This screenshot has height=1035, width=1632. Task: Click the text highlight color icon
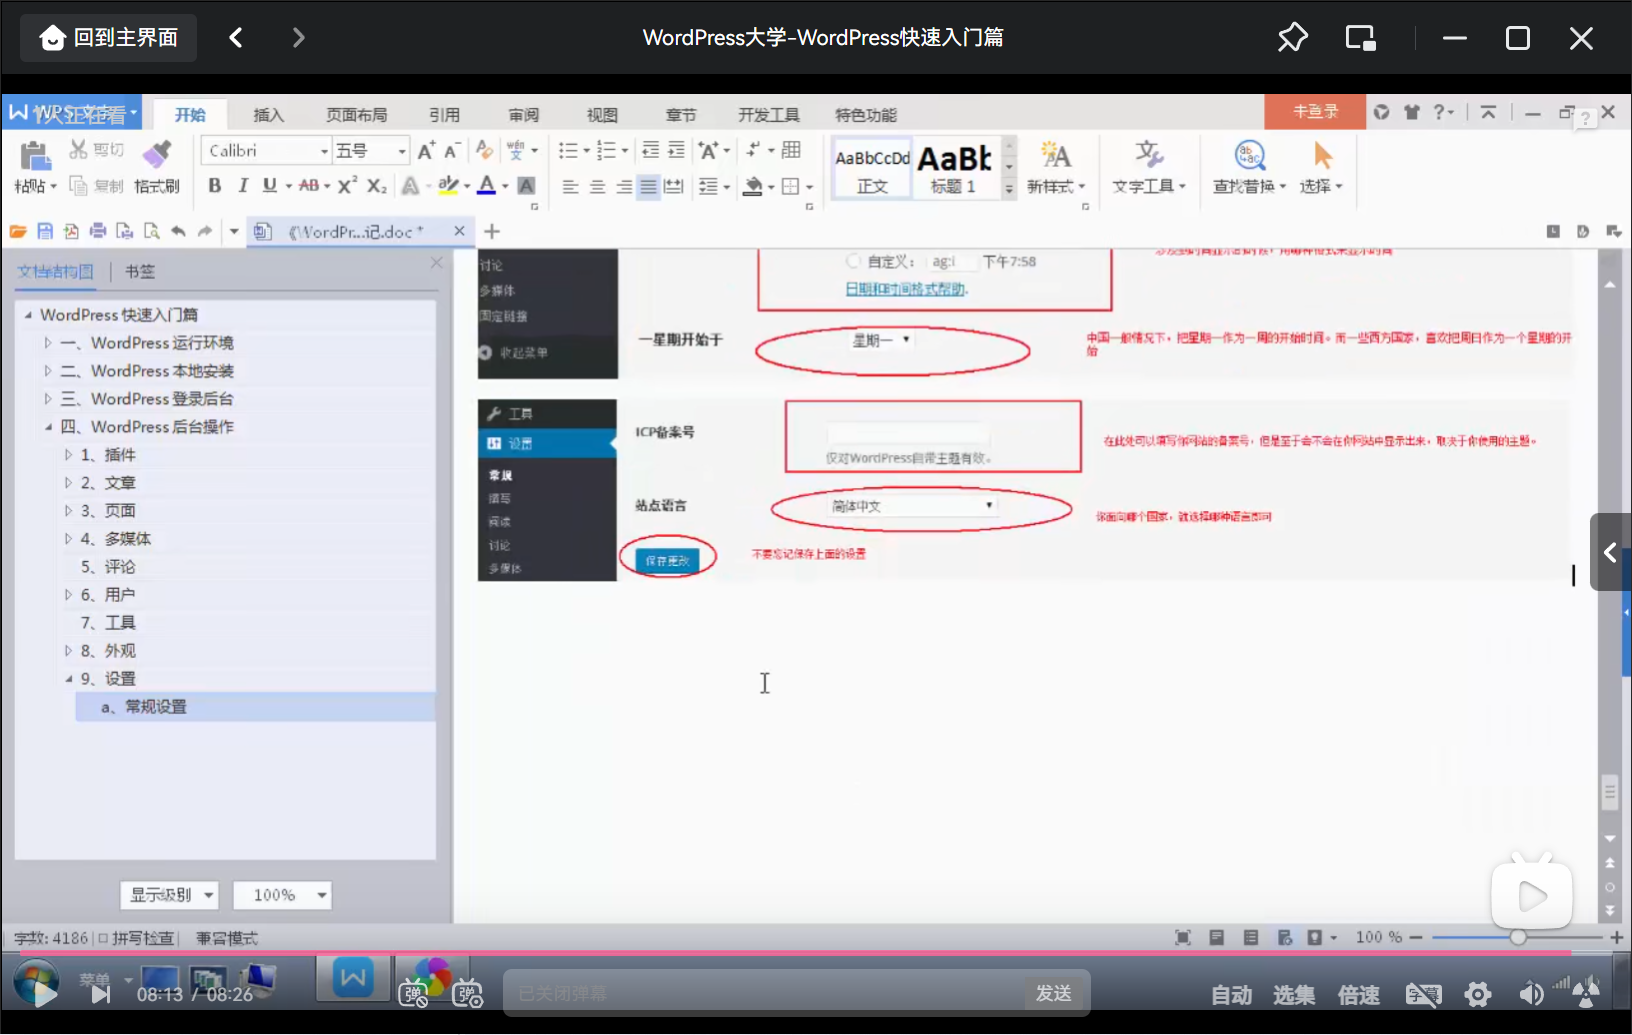[448, 185]
